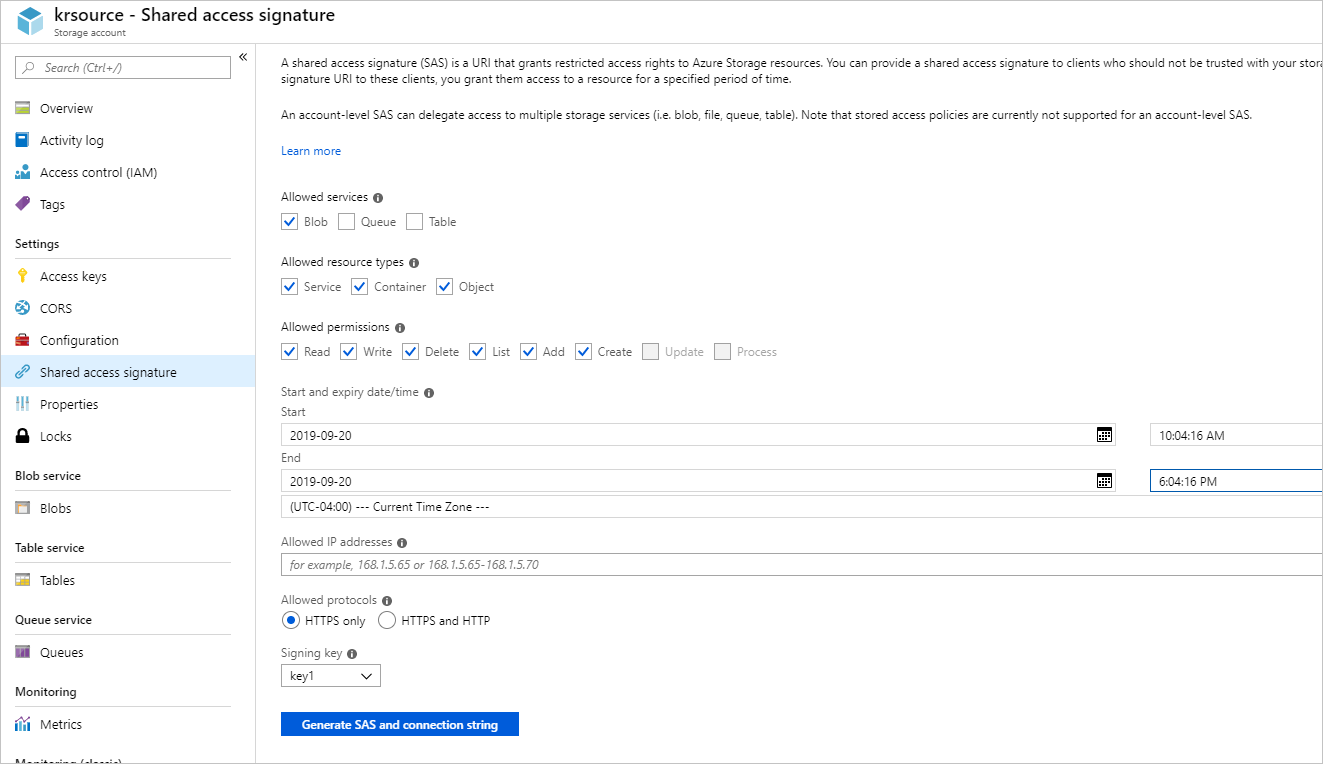Select the Activity log icon
The height and width of the screenshot is (764, 1323).
pos(22,139)
